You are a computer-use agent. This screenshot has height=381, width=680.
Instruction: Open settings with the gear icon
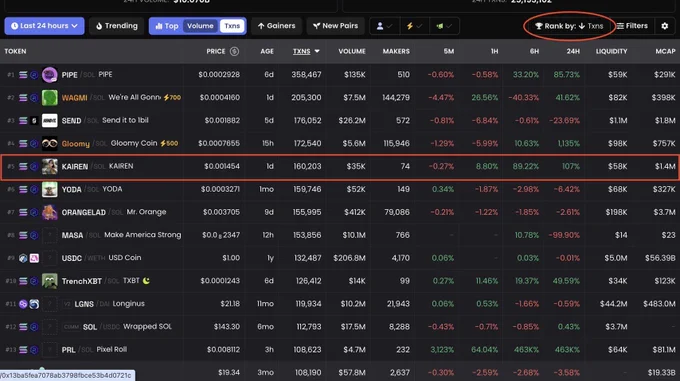(x=665, y=26)
